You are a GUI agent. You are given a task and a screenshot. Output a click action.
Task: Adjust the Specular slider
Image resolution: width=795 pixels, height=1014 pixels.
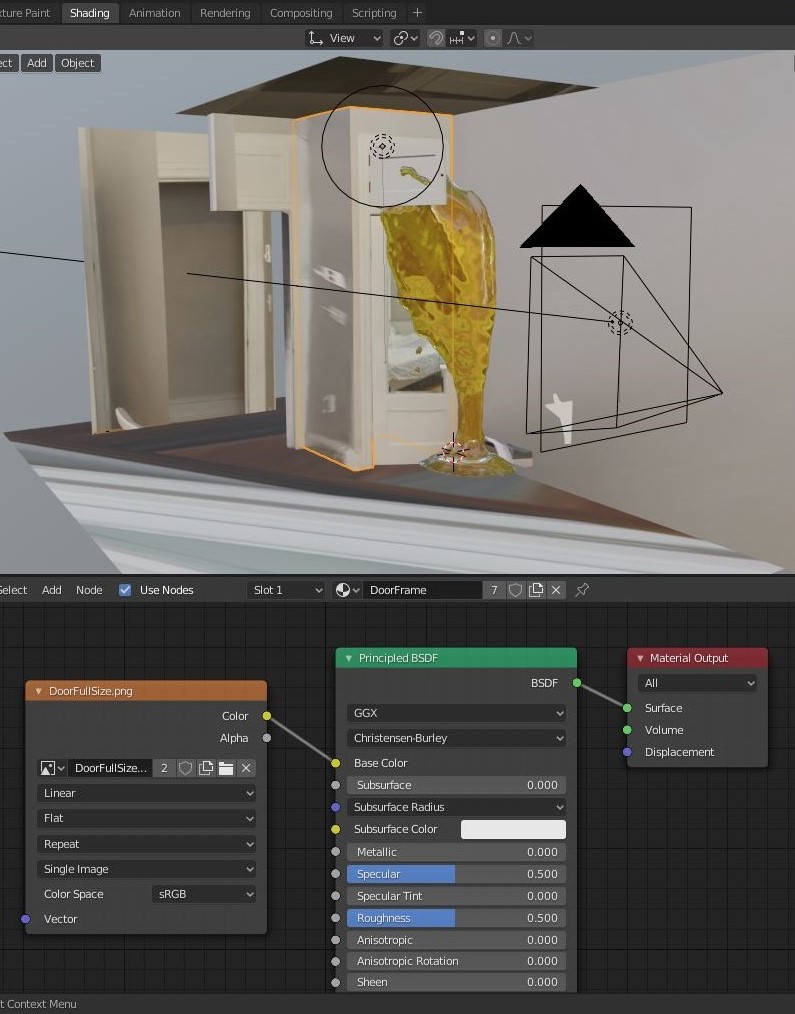tap(456, 874)
